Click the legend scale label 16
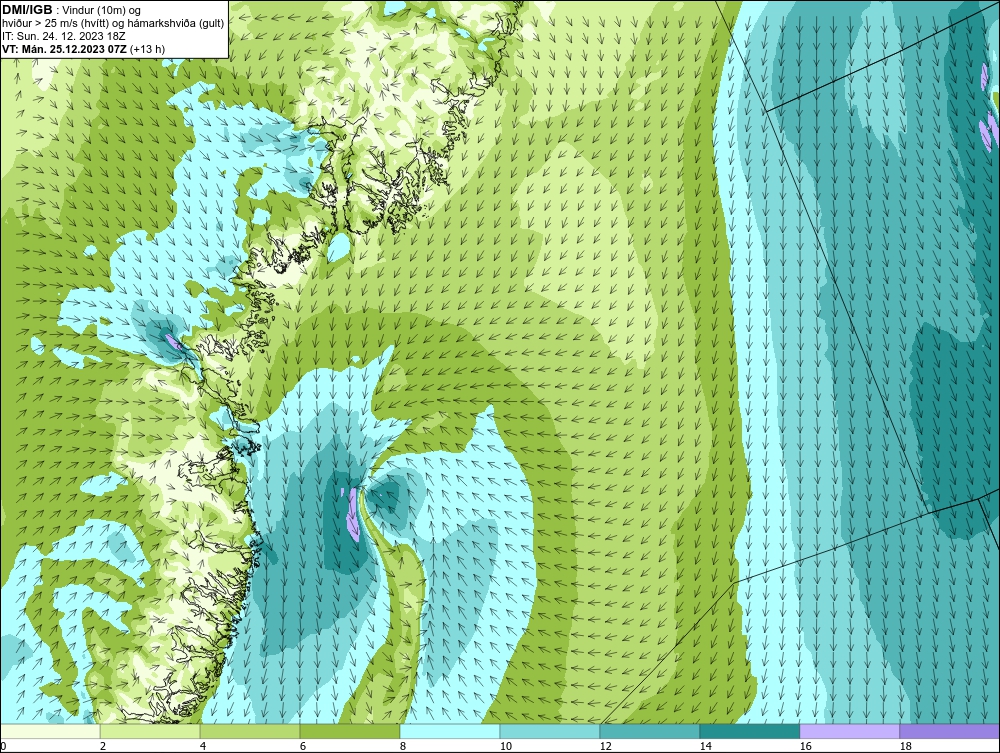The width and height of the screenshot is (1000, 753). click(805, 746)
